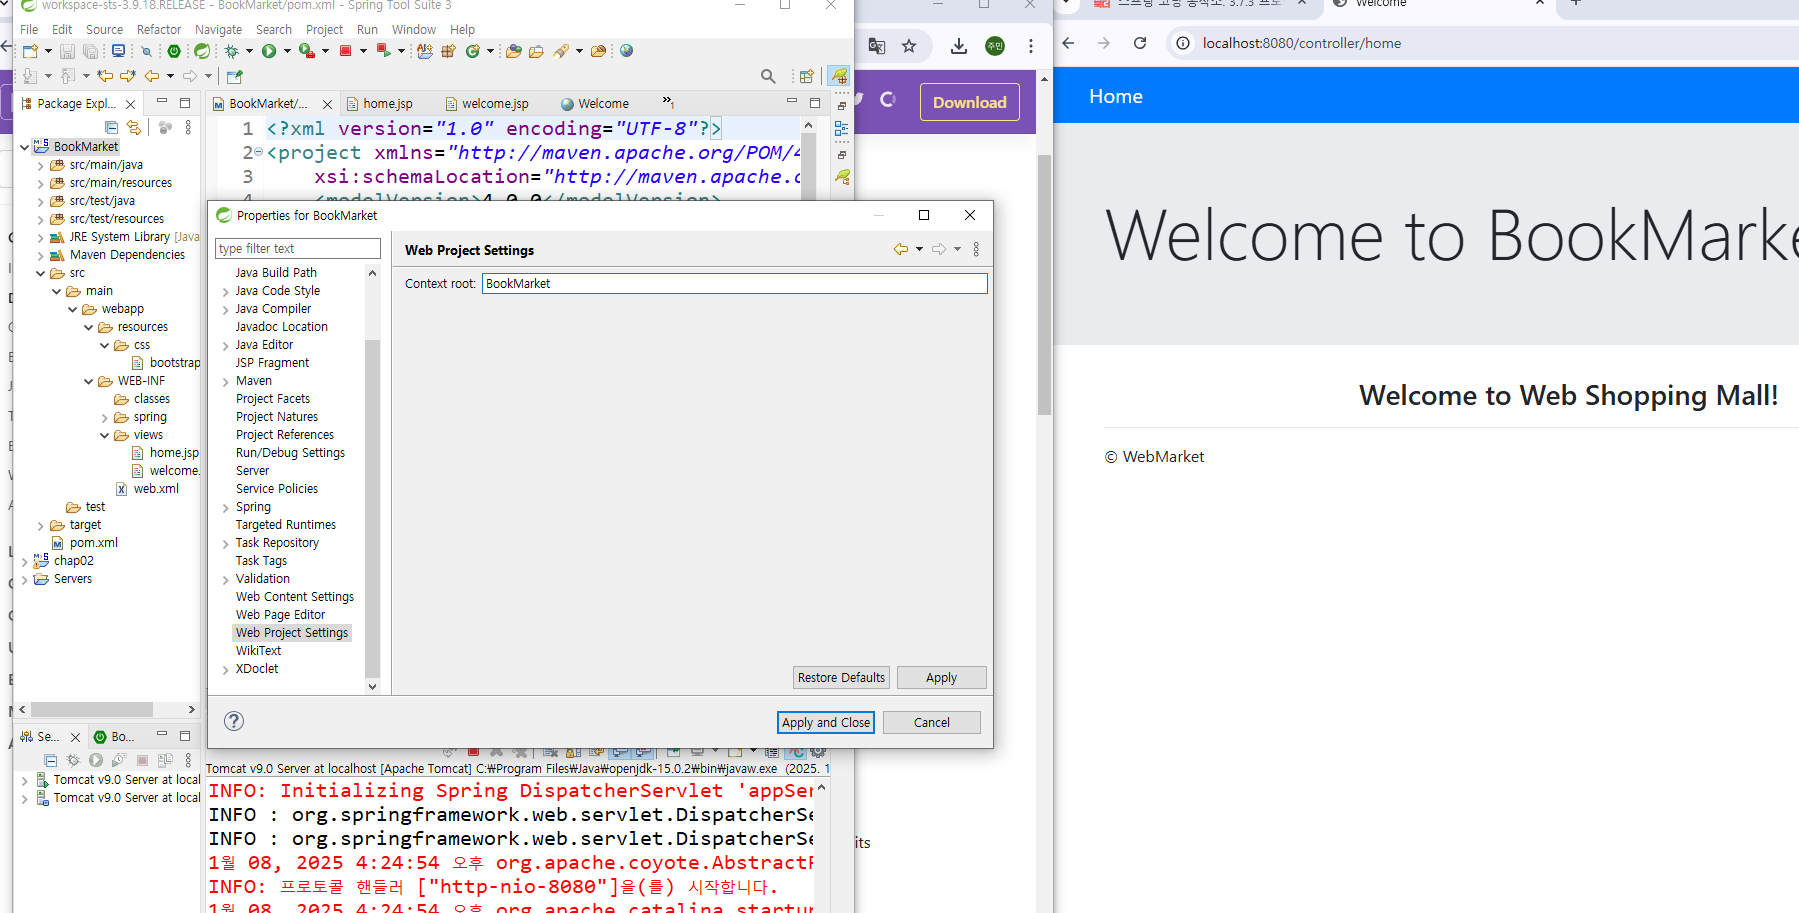Click the green Spring Boot dashboard icon
1799x913 pixels.
[174, 51]
